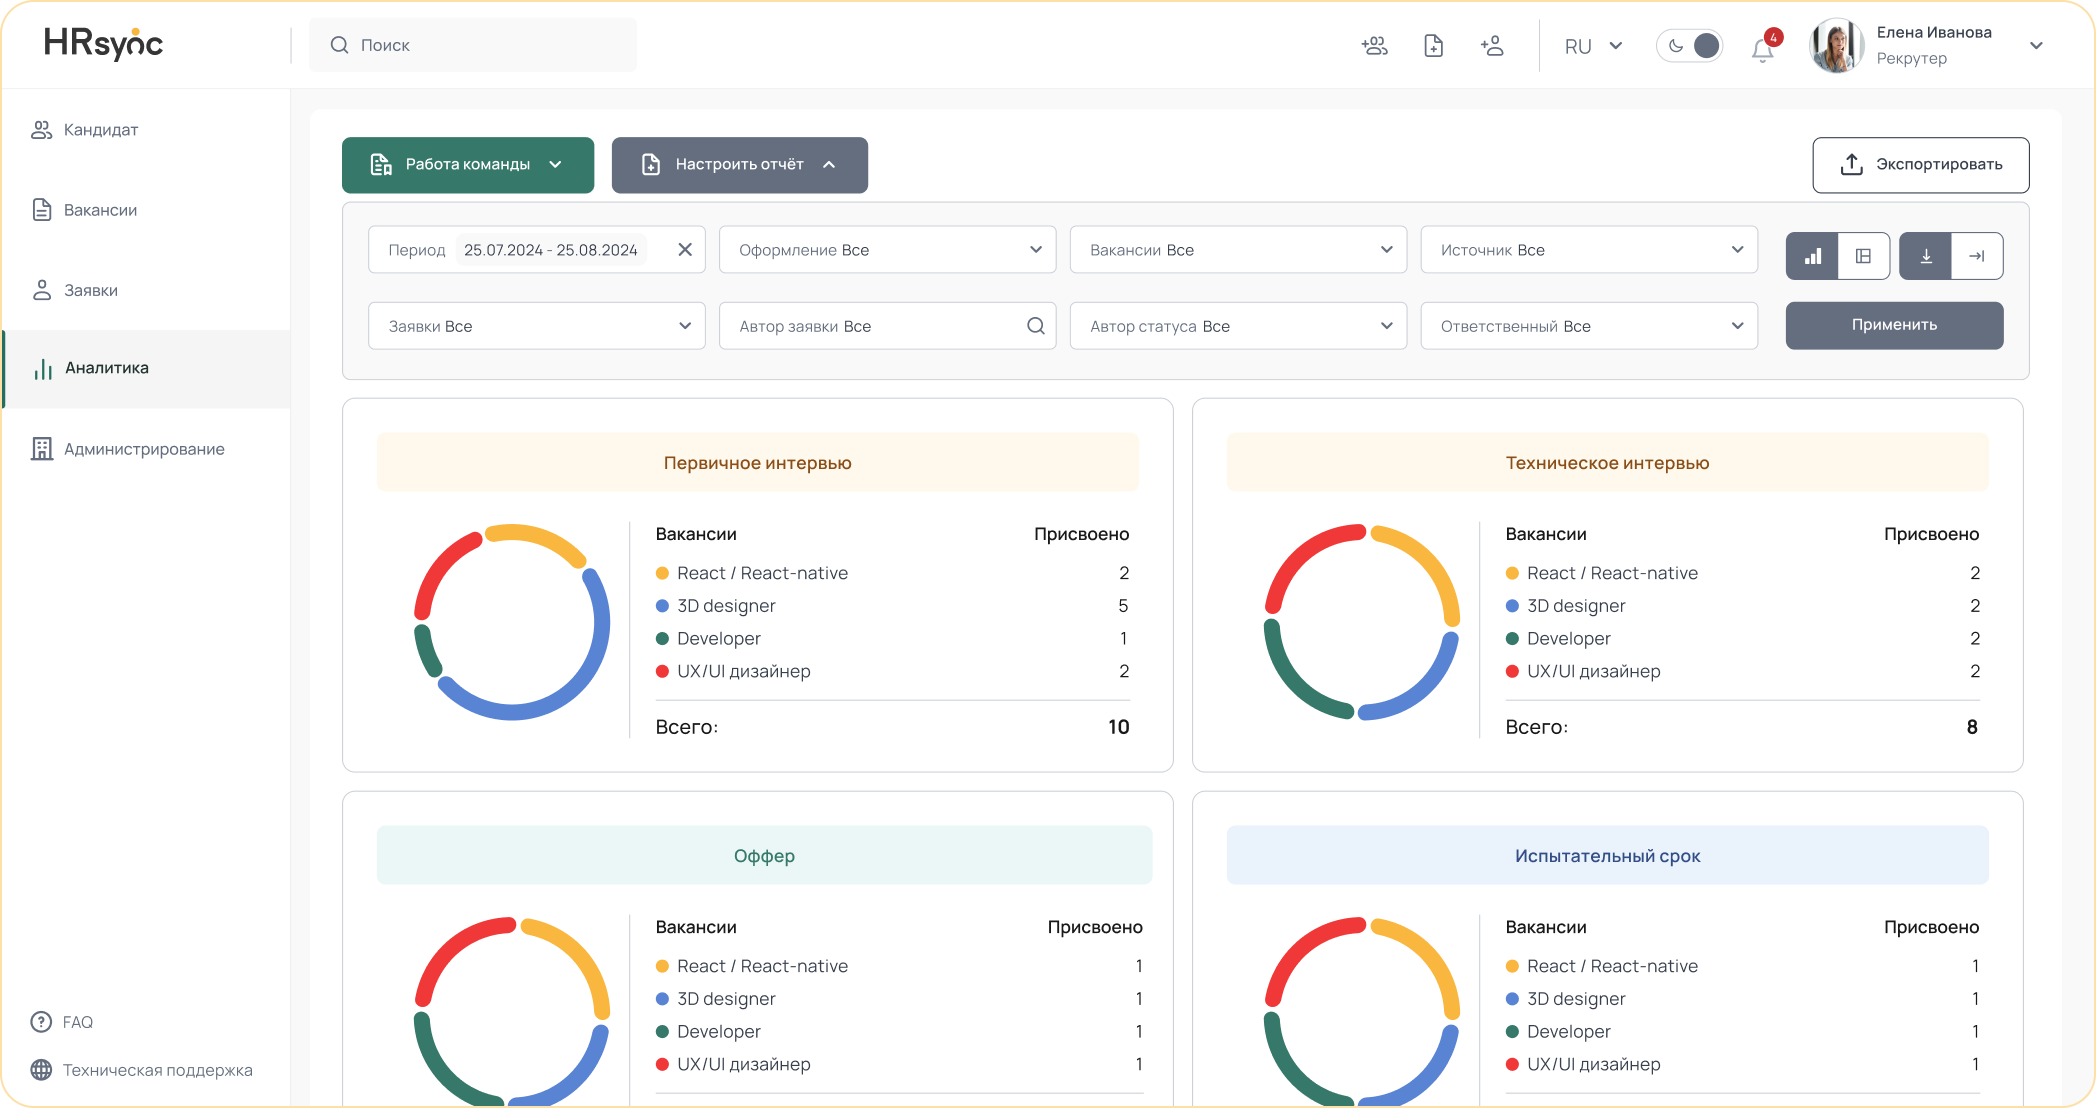Collapse Настроить отчёт panel
Image resolution: width=2096 pixels, height=1108 pixels.
740,165
